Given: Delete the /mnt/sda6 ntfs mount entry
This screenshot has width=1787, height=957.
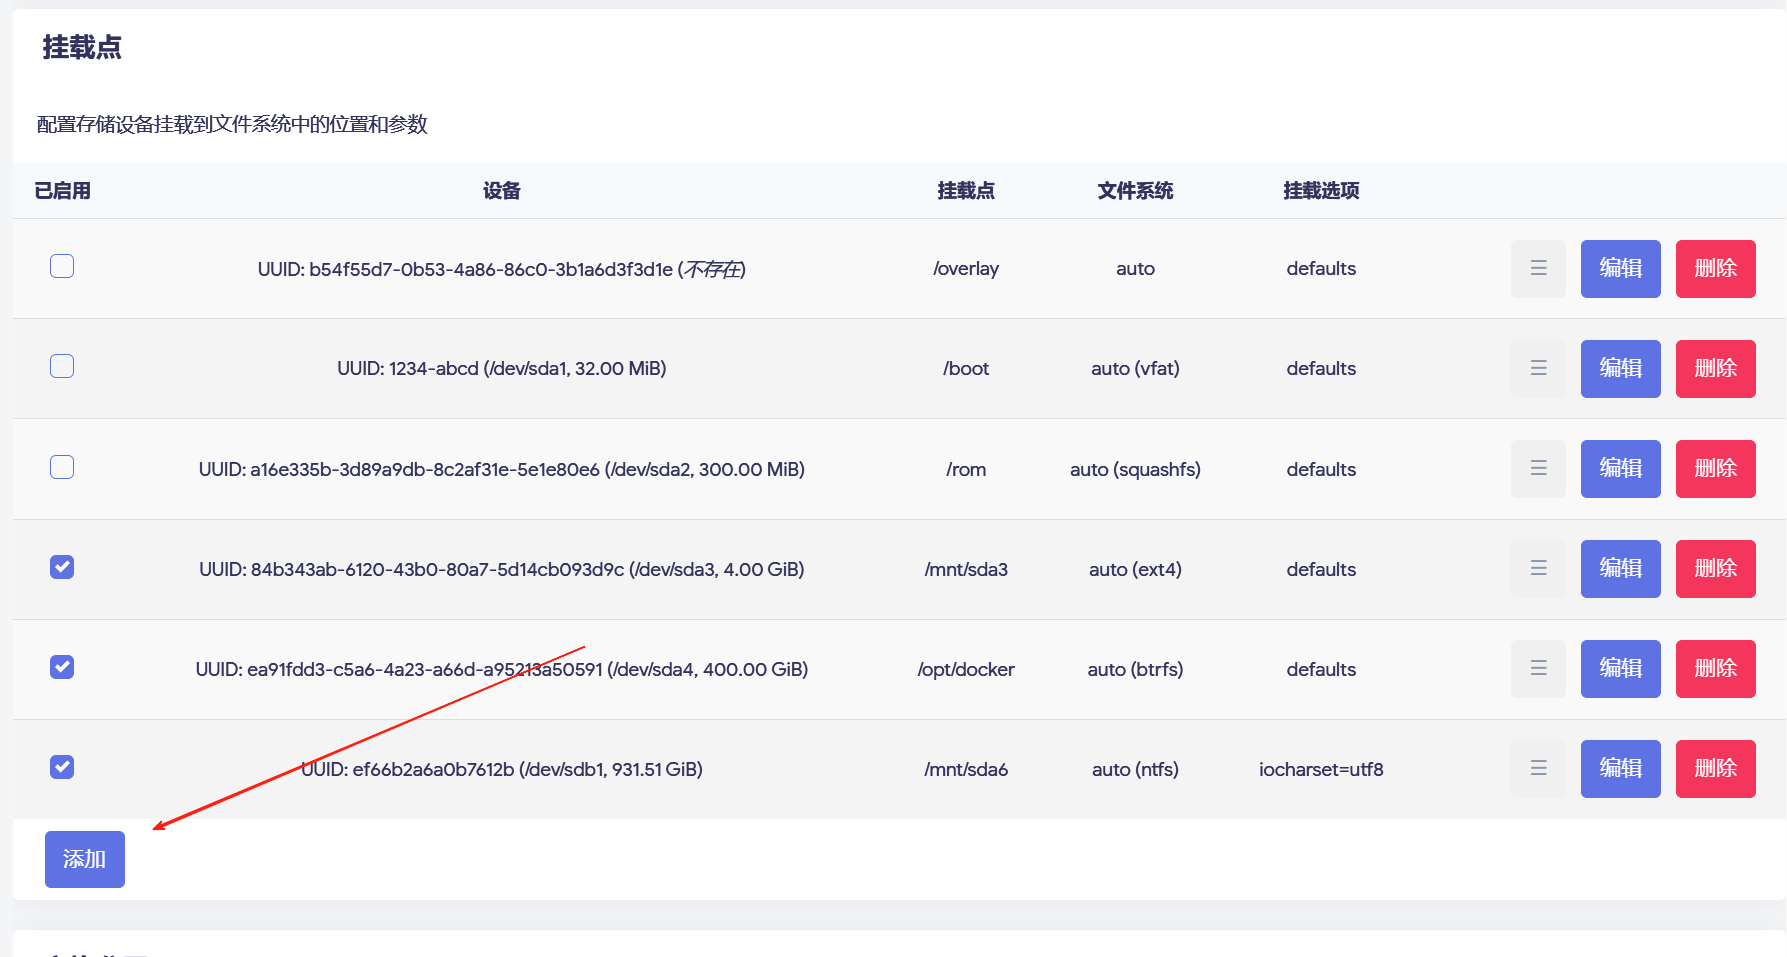Looking at the screenshot, I should pyautogui.click(x=1715, y=769).
